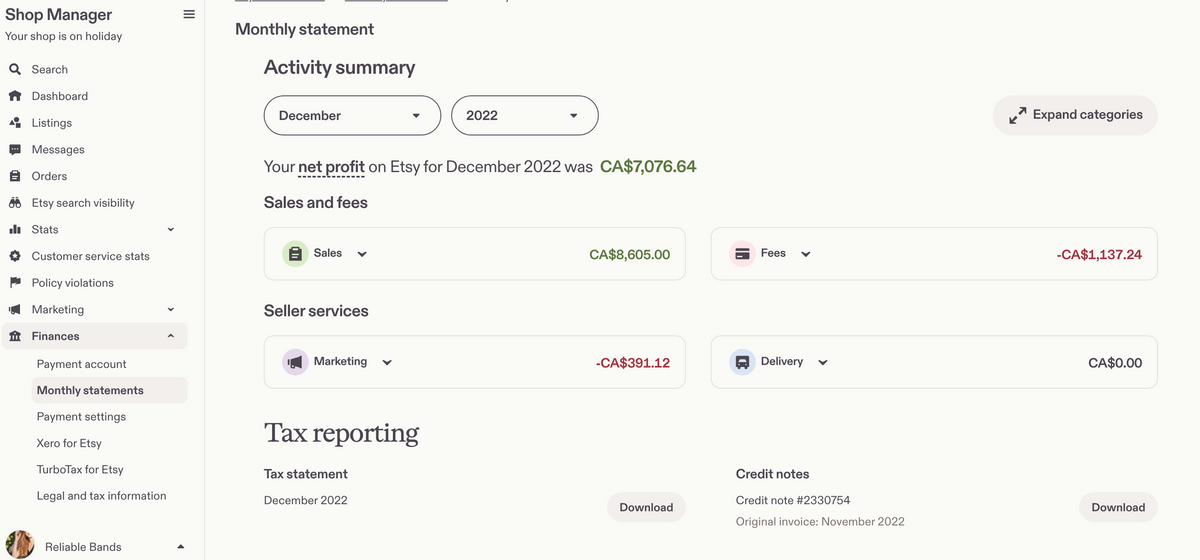Viewport: 1200px width, 560px height.
Task: Open the December month dropdown
Action: [x=352, y=115]
